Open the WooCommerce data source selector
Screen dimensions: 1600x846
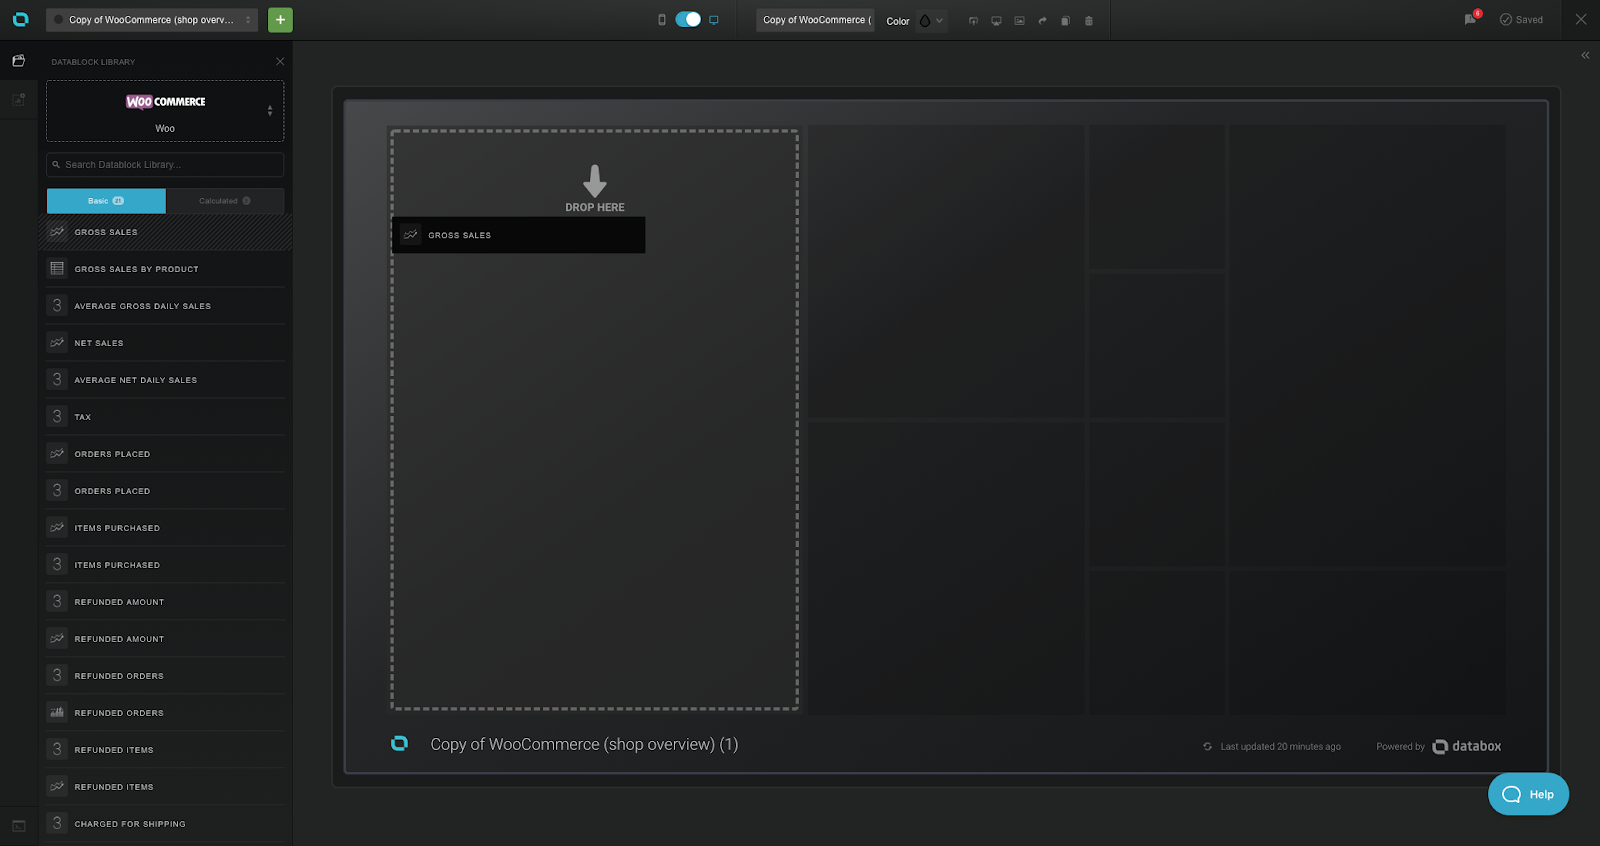coord(165,111)
